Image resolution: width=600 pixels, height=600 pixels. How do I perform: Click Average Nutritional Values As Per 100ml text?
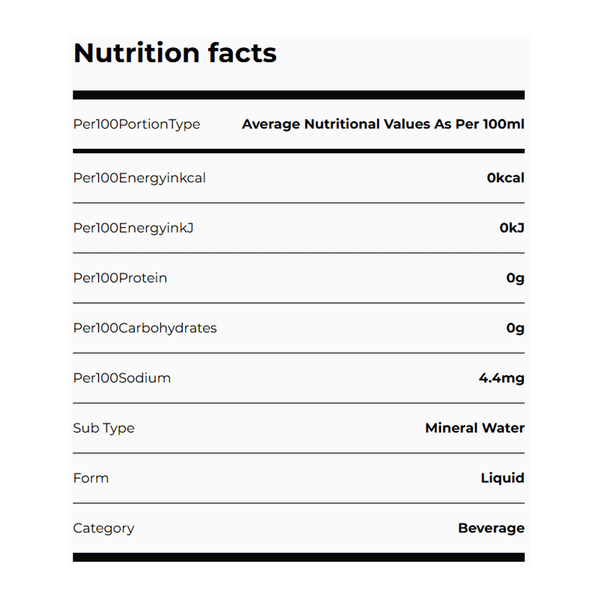(x=383, y=125)
